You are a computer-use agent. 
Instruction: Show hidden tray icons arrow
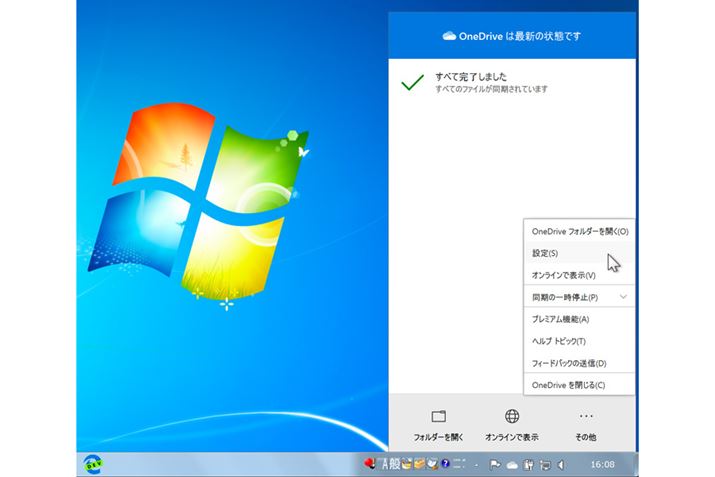coord(477,465)
